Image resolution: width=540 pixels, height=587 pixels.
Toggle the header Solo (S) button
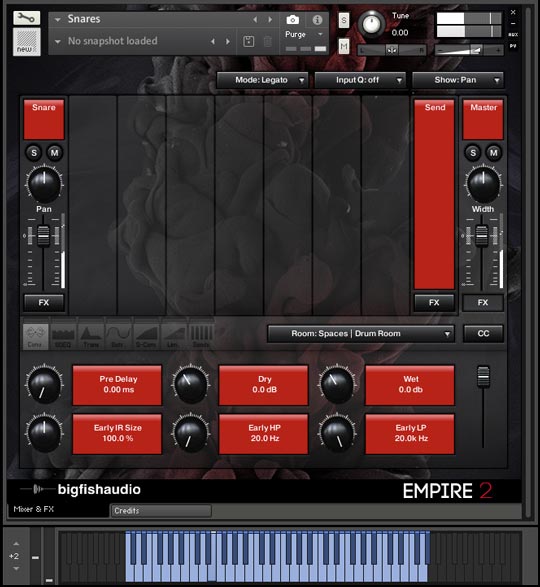click(x=344, y=20)
